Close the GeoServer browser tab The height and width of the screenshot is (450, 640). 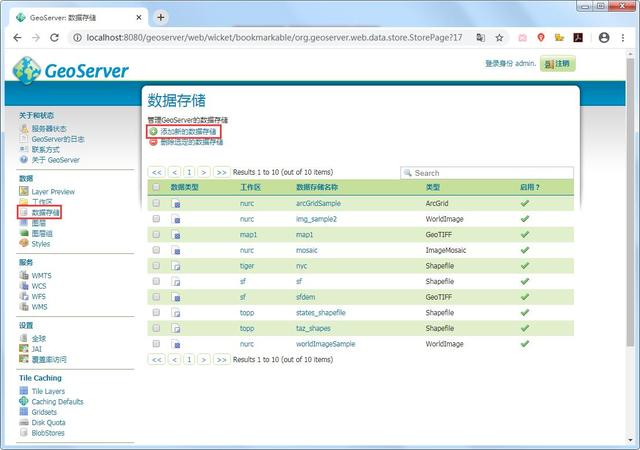[139, 18]
